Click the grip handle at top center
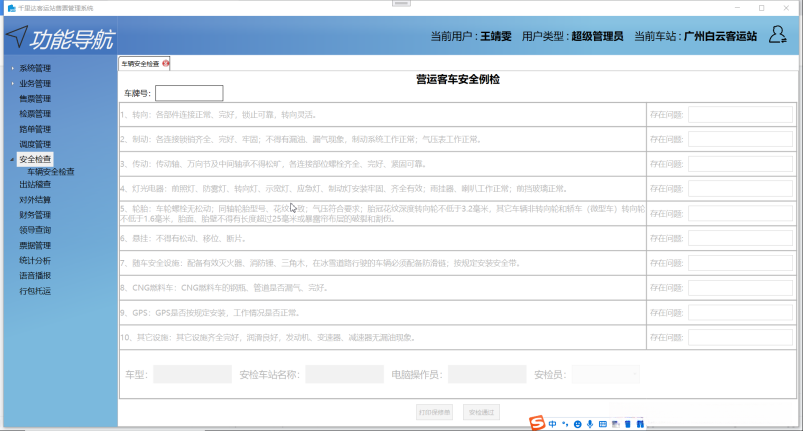803x431 pixels. (x=401, y=3)
